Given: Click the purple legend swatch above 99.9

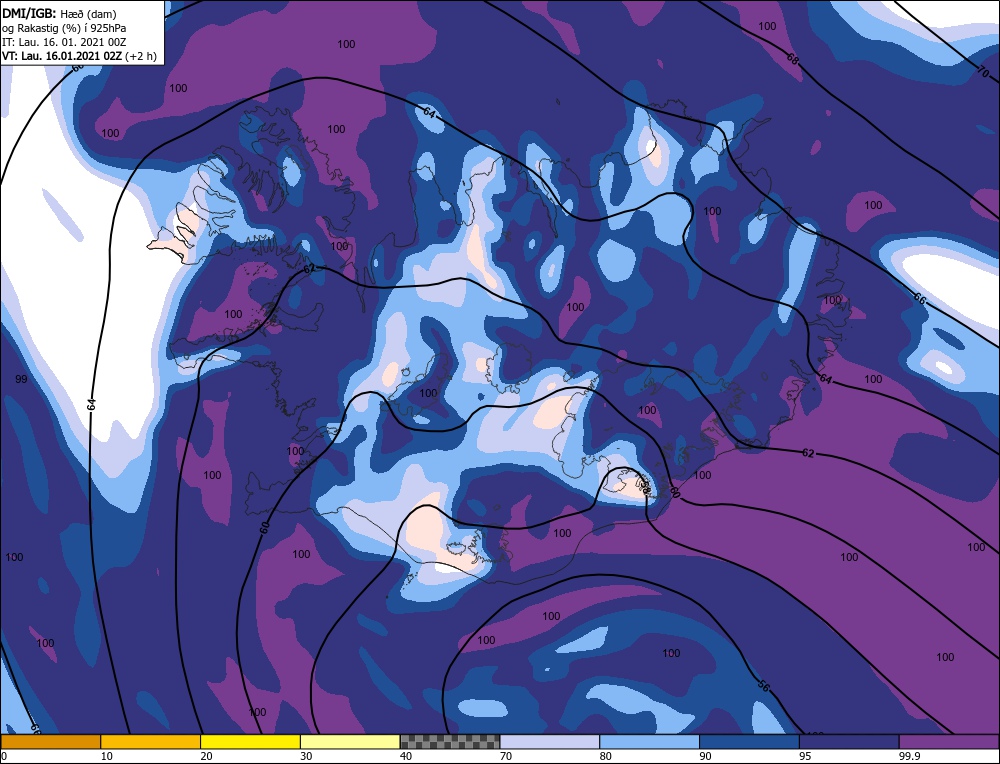Looking at the screenshot, I should pyautogui.click(x=949, y=742).
